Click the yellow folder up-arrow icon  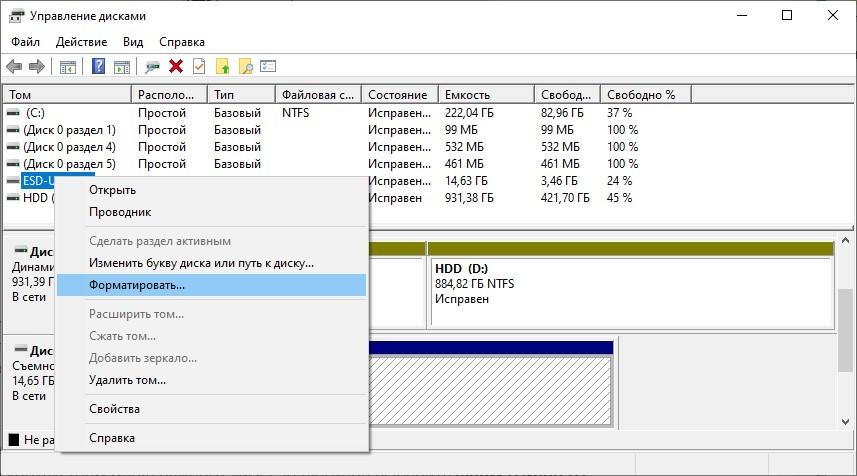223,67
